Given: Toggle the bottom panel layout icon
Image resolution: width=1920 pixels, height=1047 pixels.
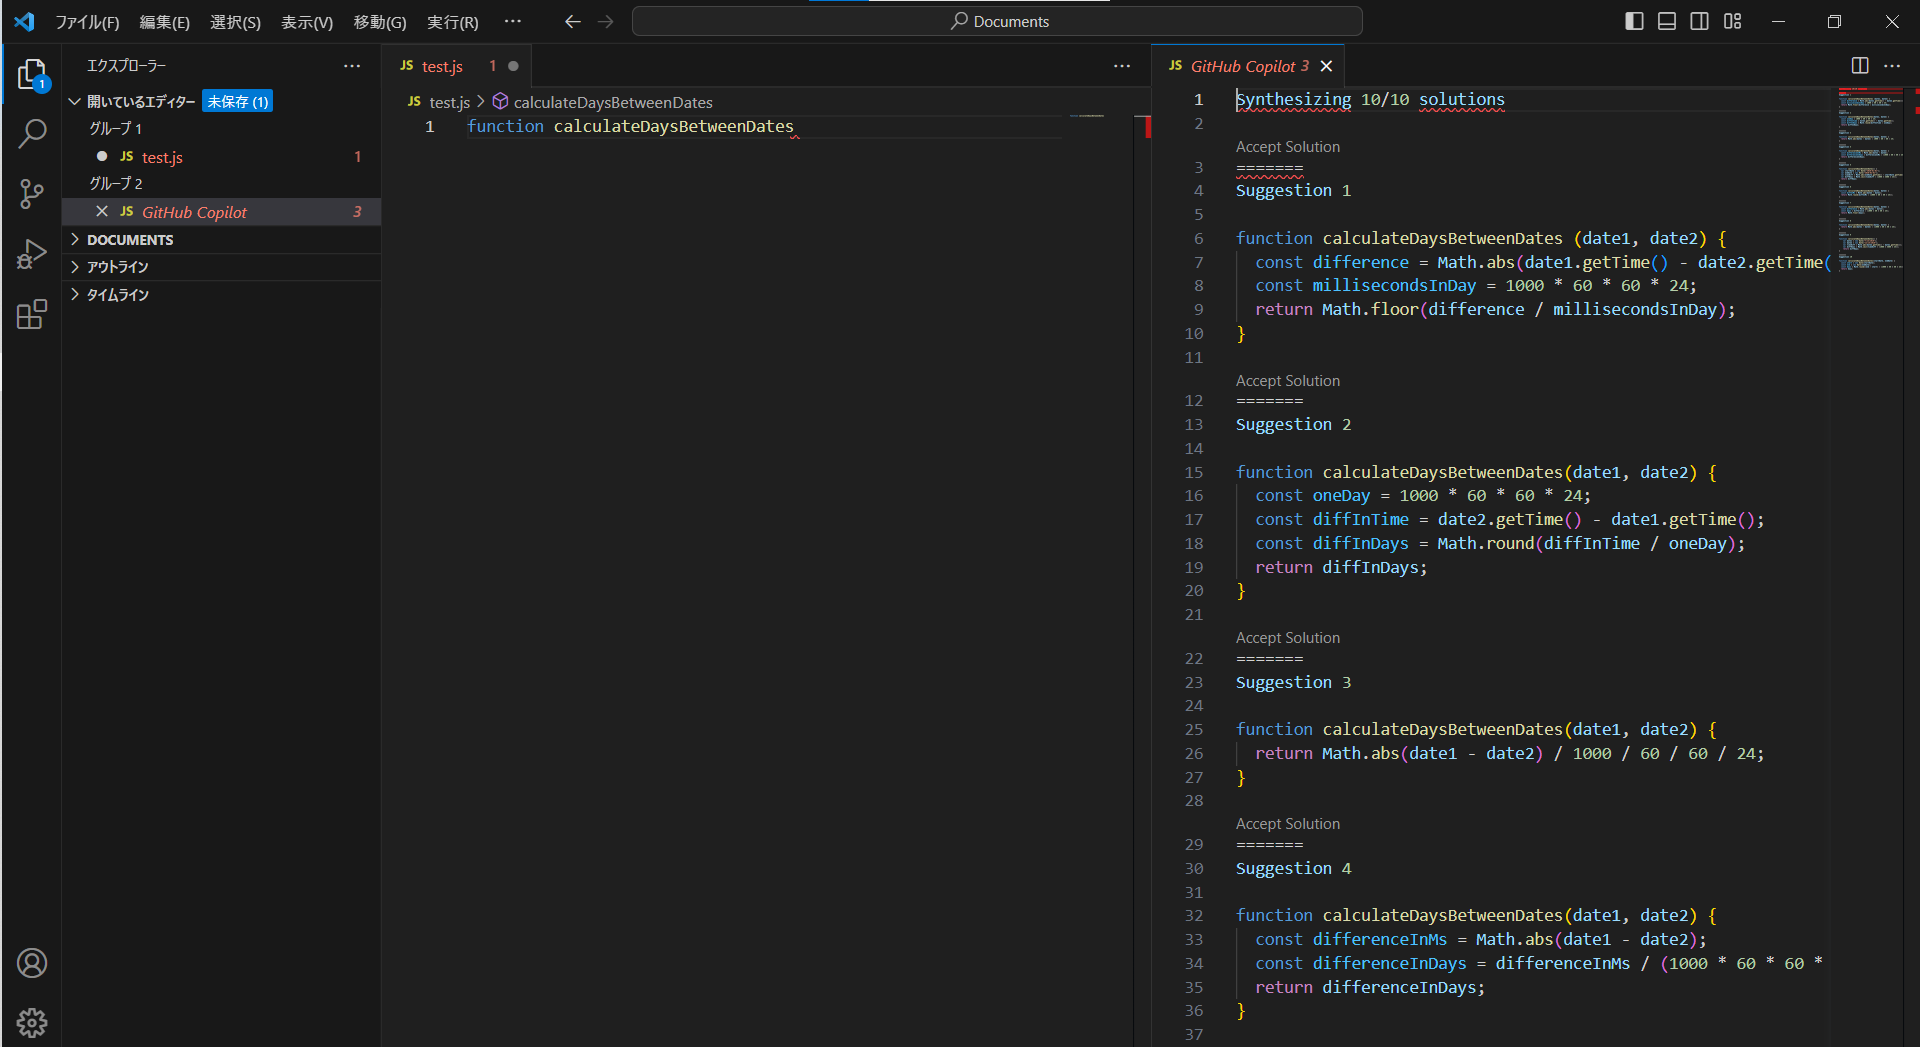Looking at the screenshot, I should (x=1667, y=21).
